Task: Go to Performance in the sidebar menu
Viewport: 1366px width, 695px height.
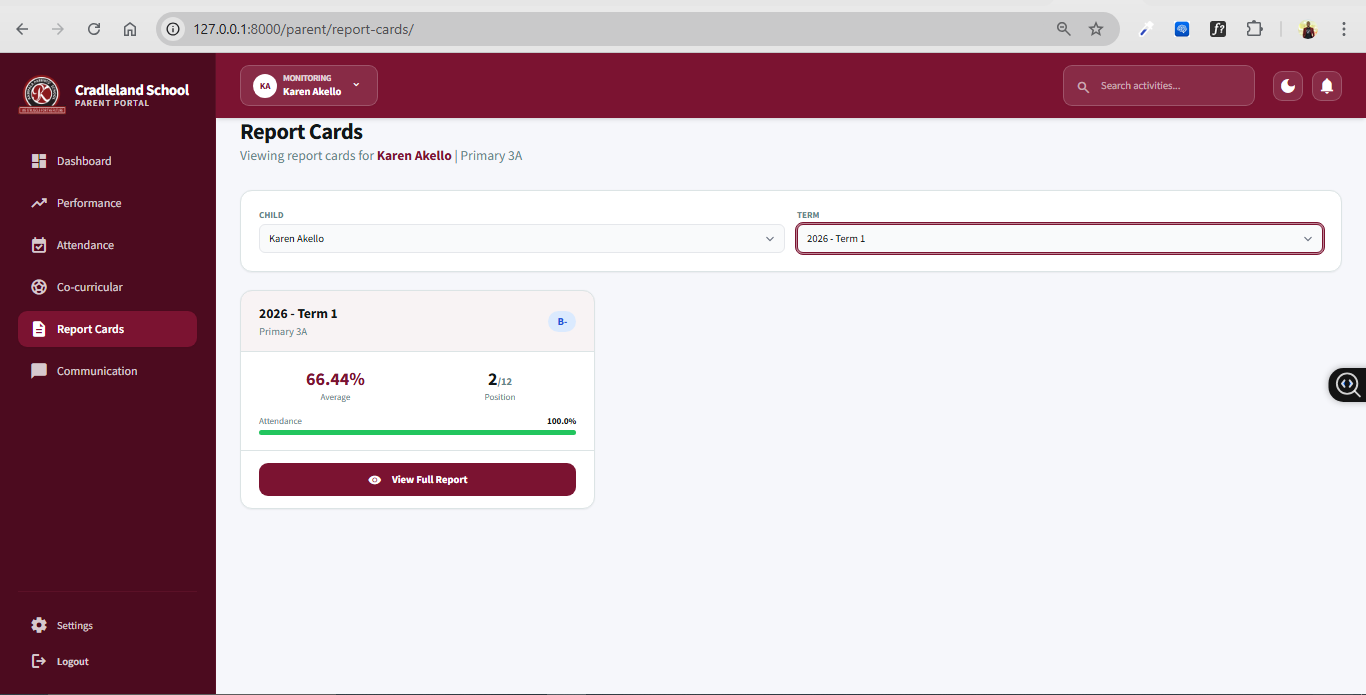Action: click(x=89, y=203)
